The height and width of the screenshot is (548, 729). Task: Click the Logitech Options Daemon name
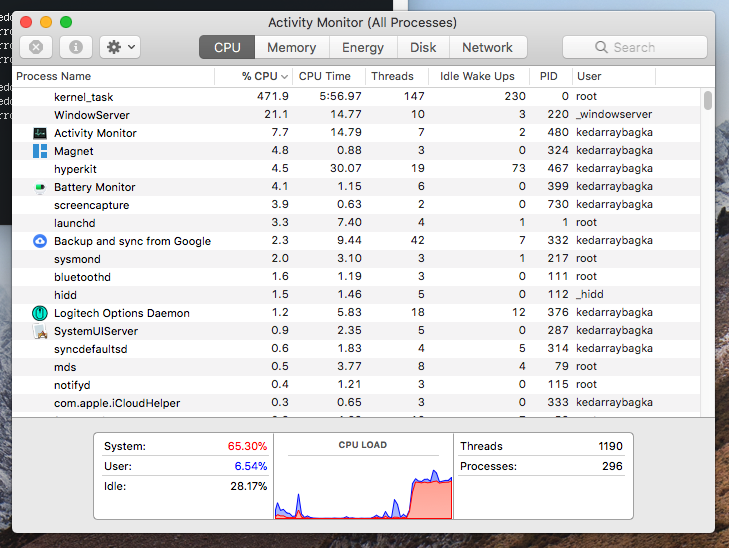(x=122, y=313)
